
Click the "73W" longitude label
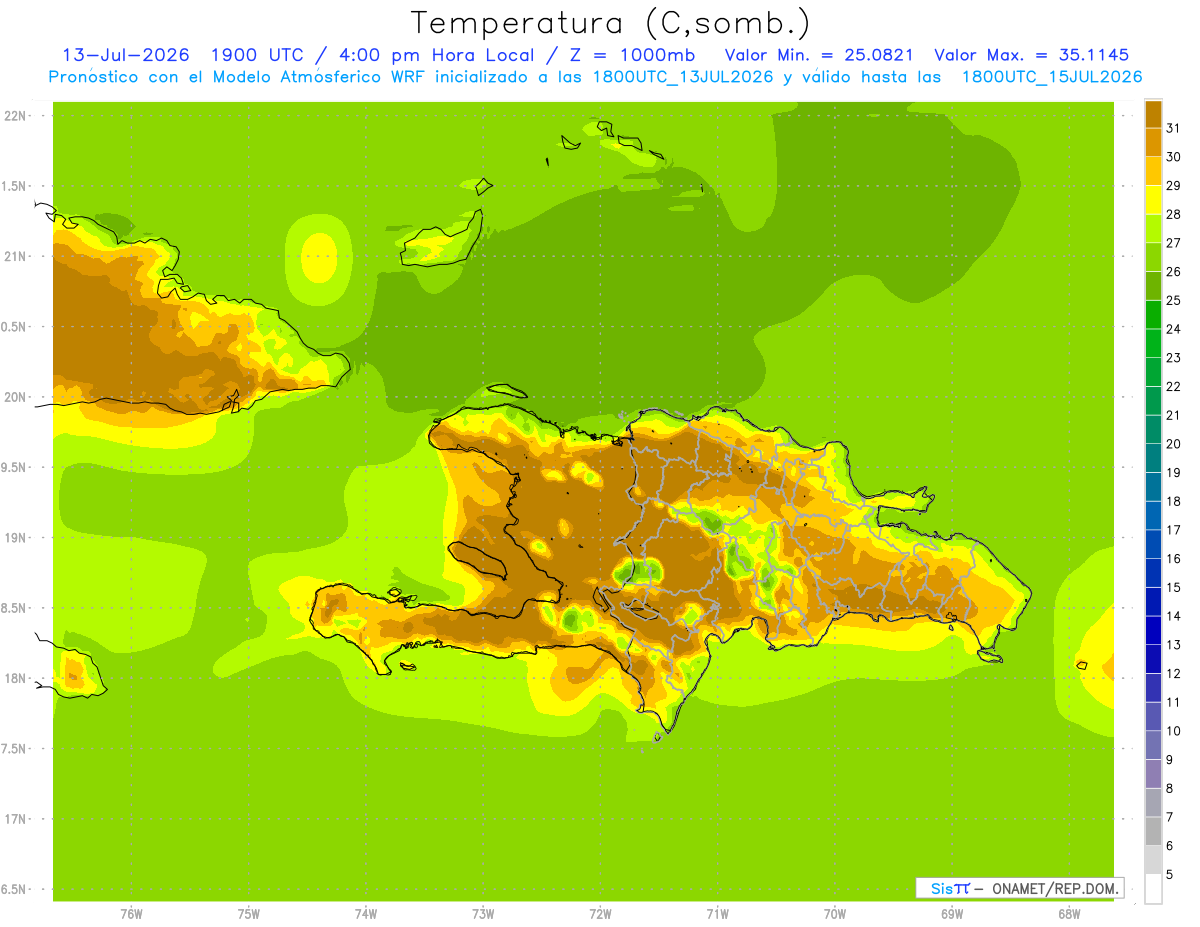coord(483,914)
